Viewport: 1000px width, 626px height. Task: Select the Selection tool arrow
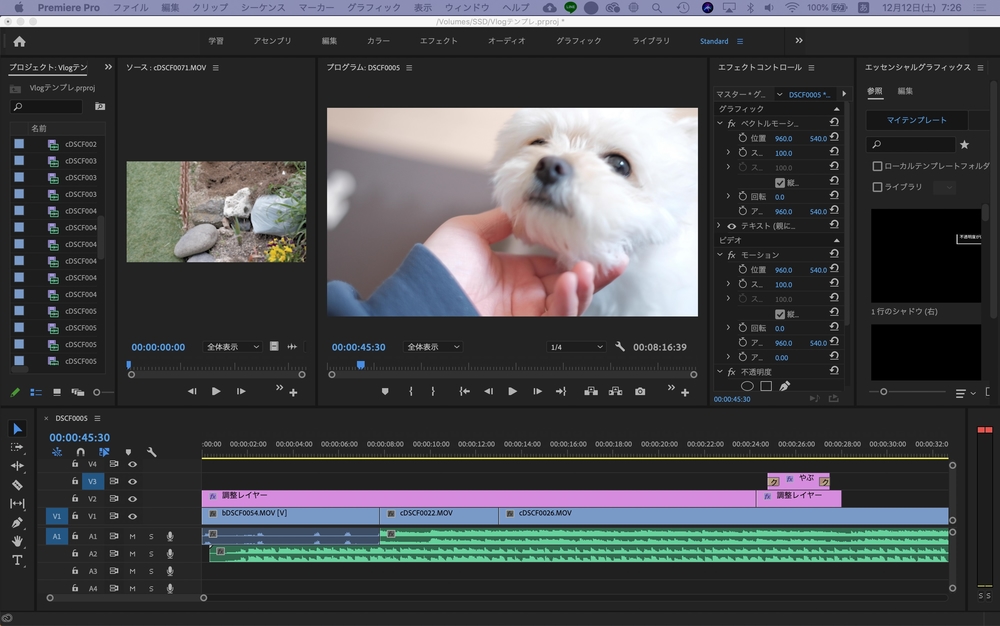click(17, 428)
